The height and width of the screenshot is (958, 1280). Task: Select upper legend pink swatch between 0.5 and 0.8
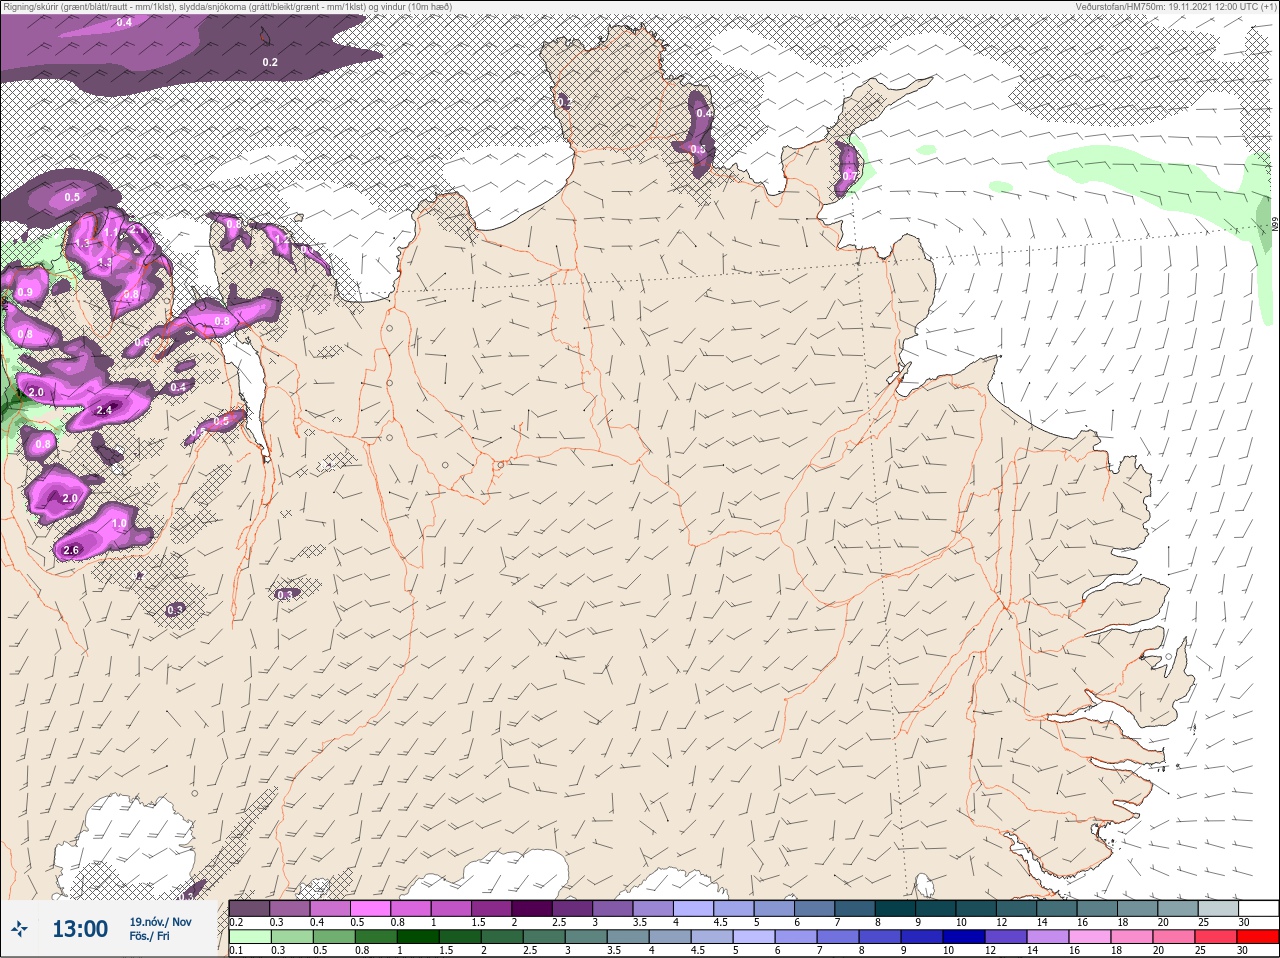click(370, 908)
